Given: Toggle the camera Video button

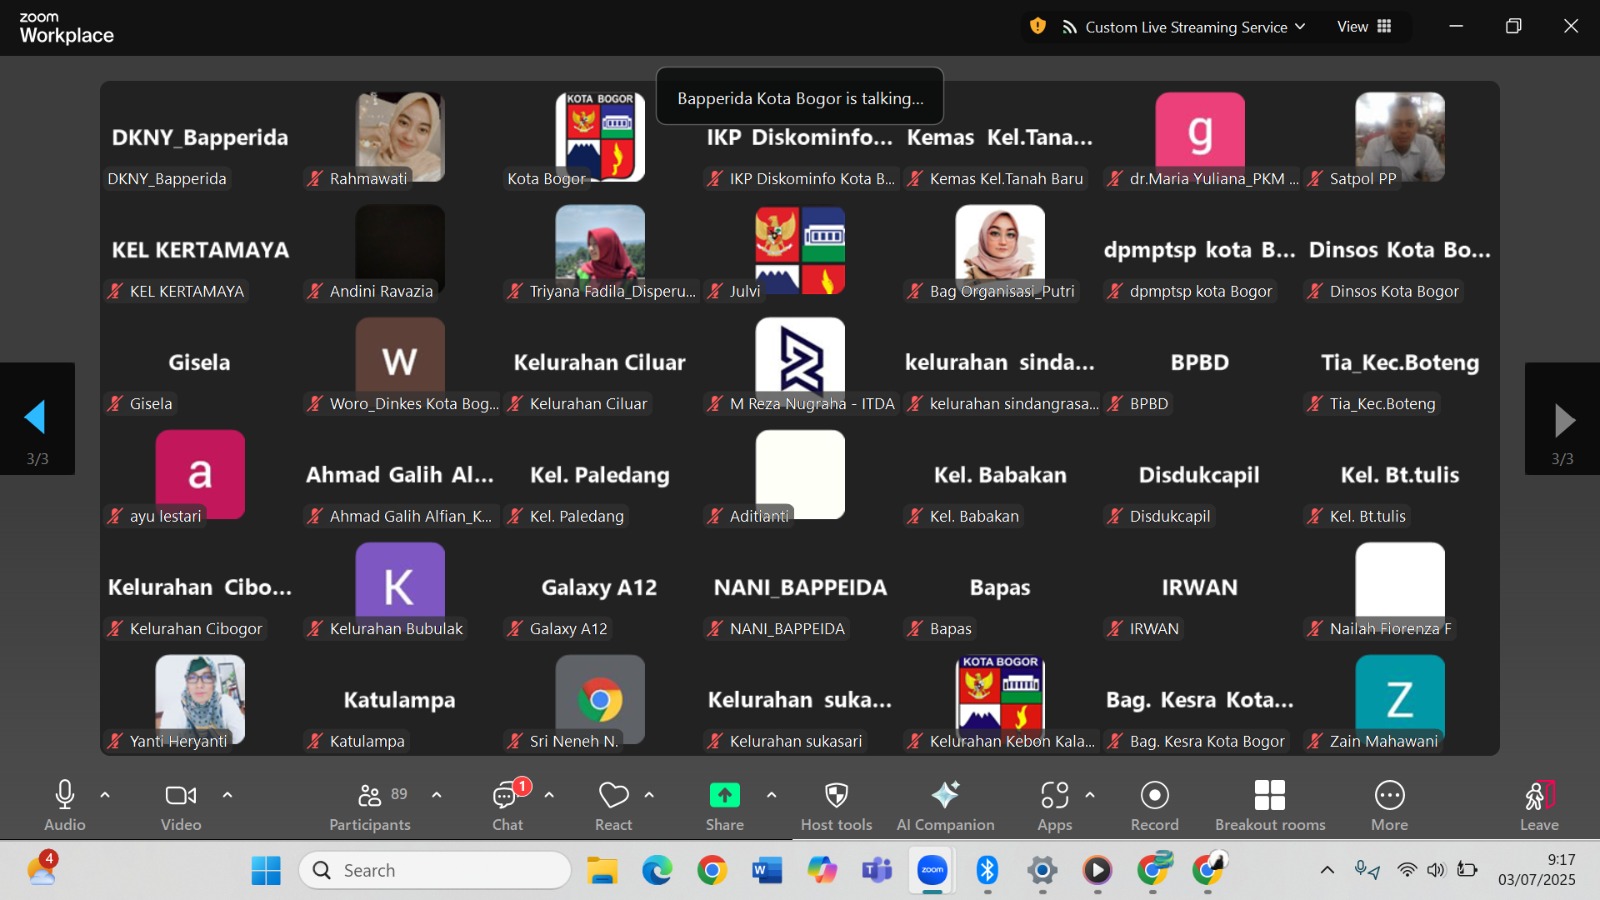Looking at the screenshot, I should tap(181, 805).
